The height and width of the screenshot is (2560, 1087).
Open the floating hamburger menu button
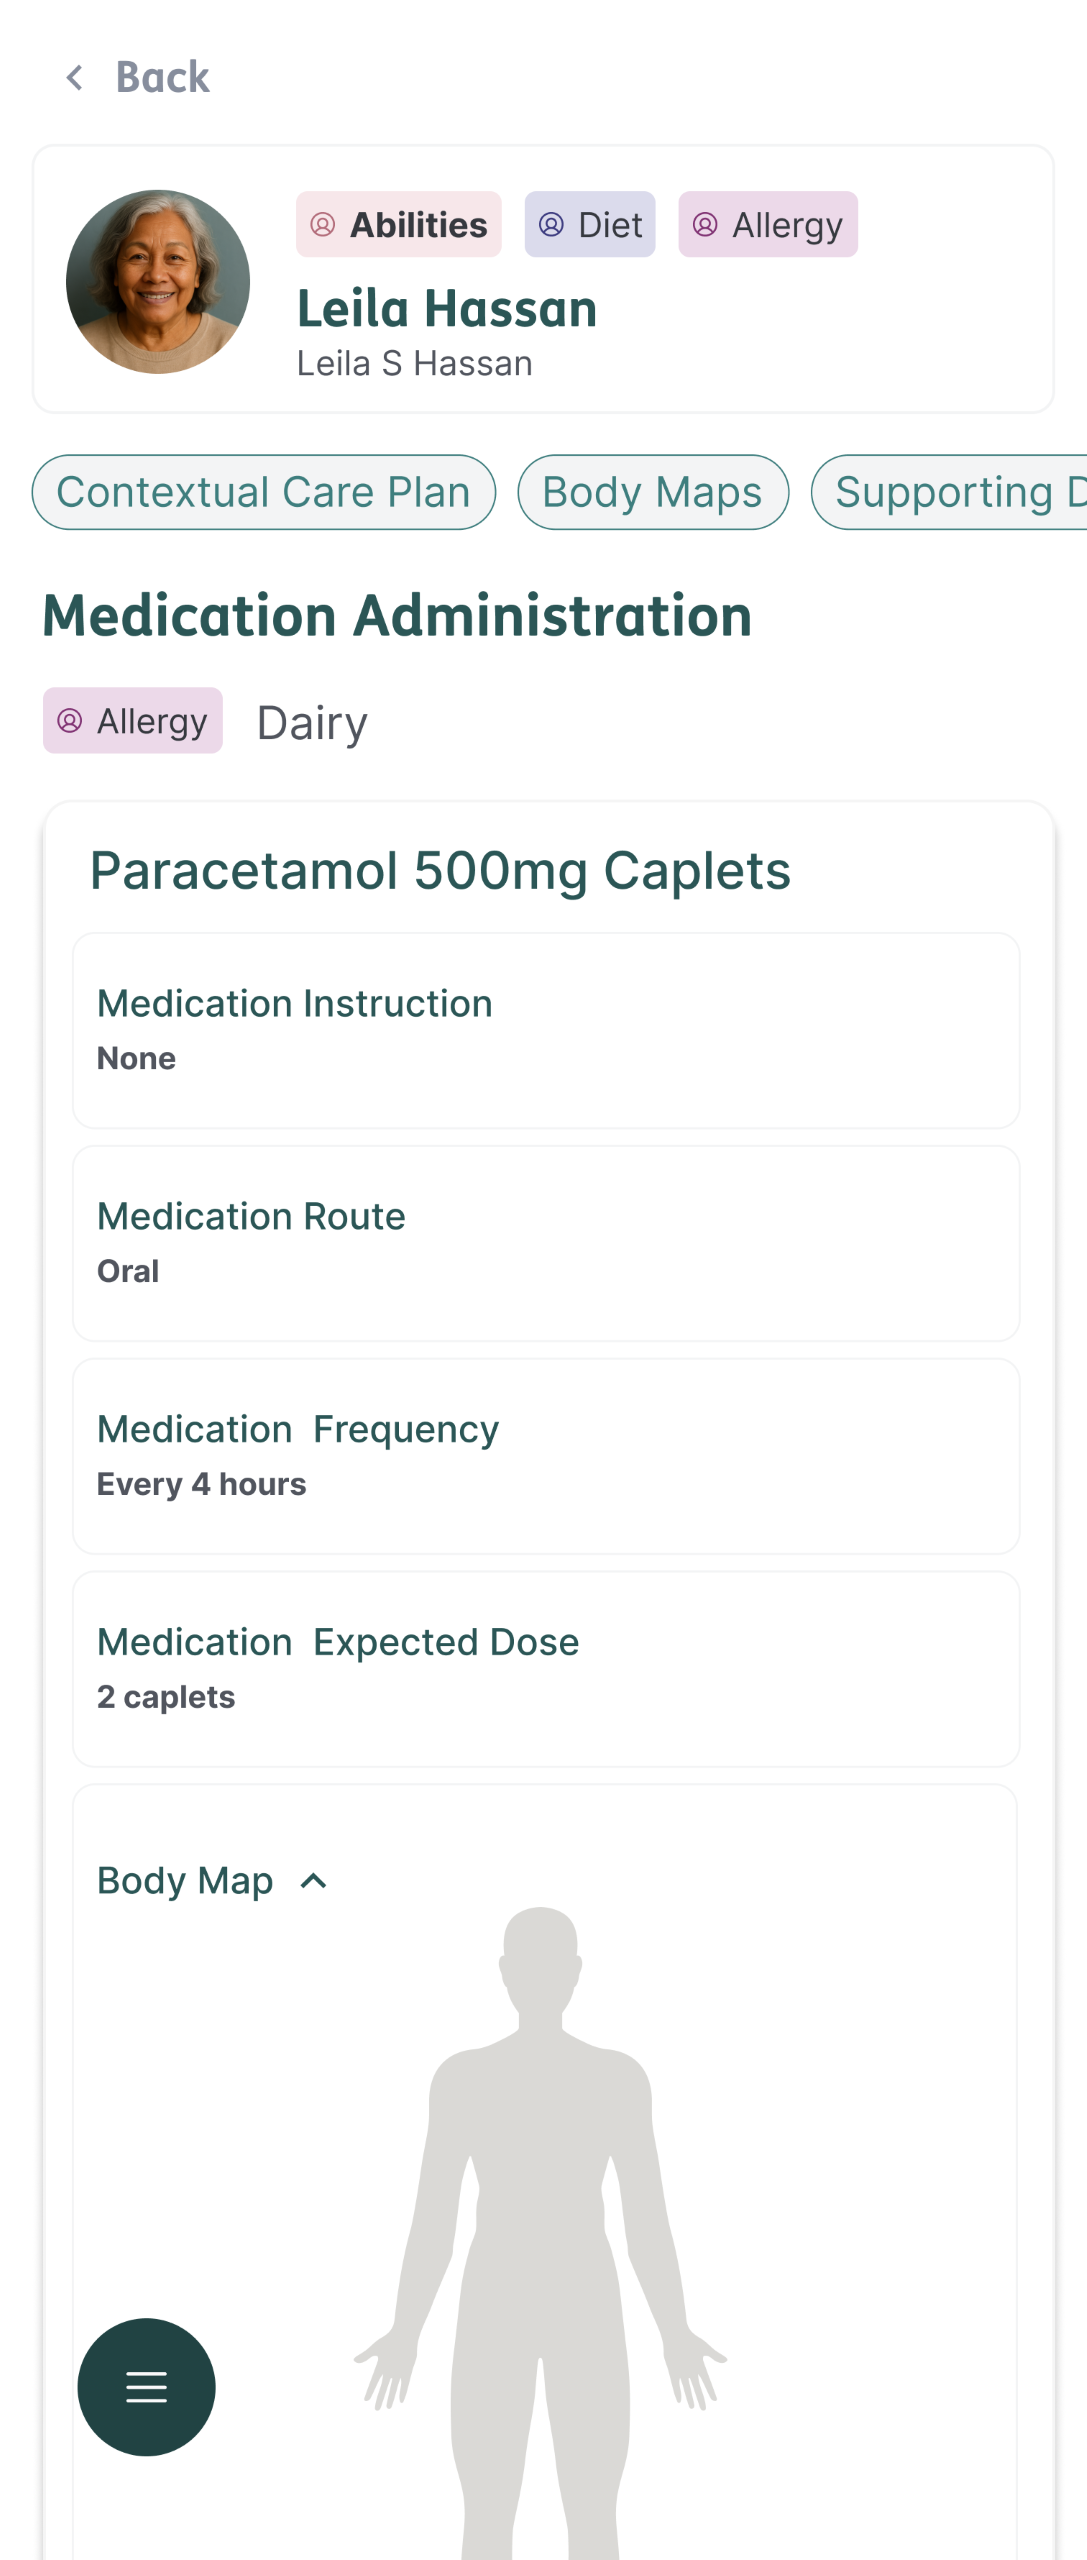[x=146, y=2386]
